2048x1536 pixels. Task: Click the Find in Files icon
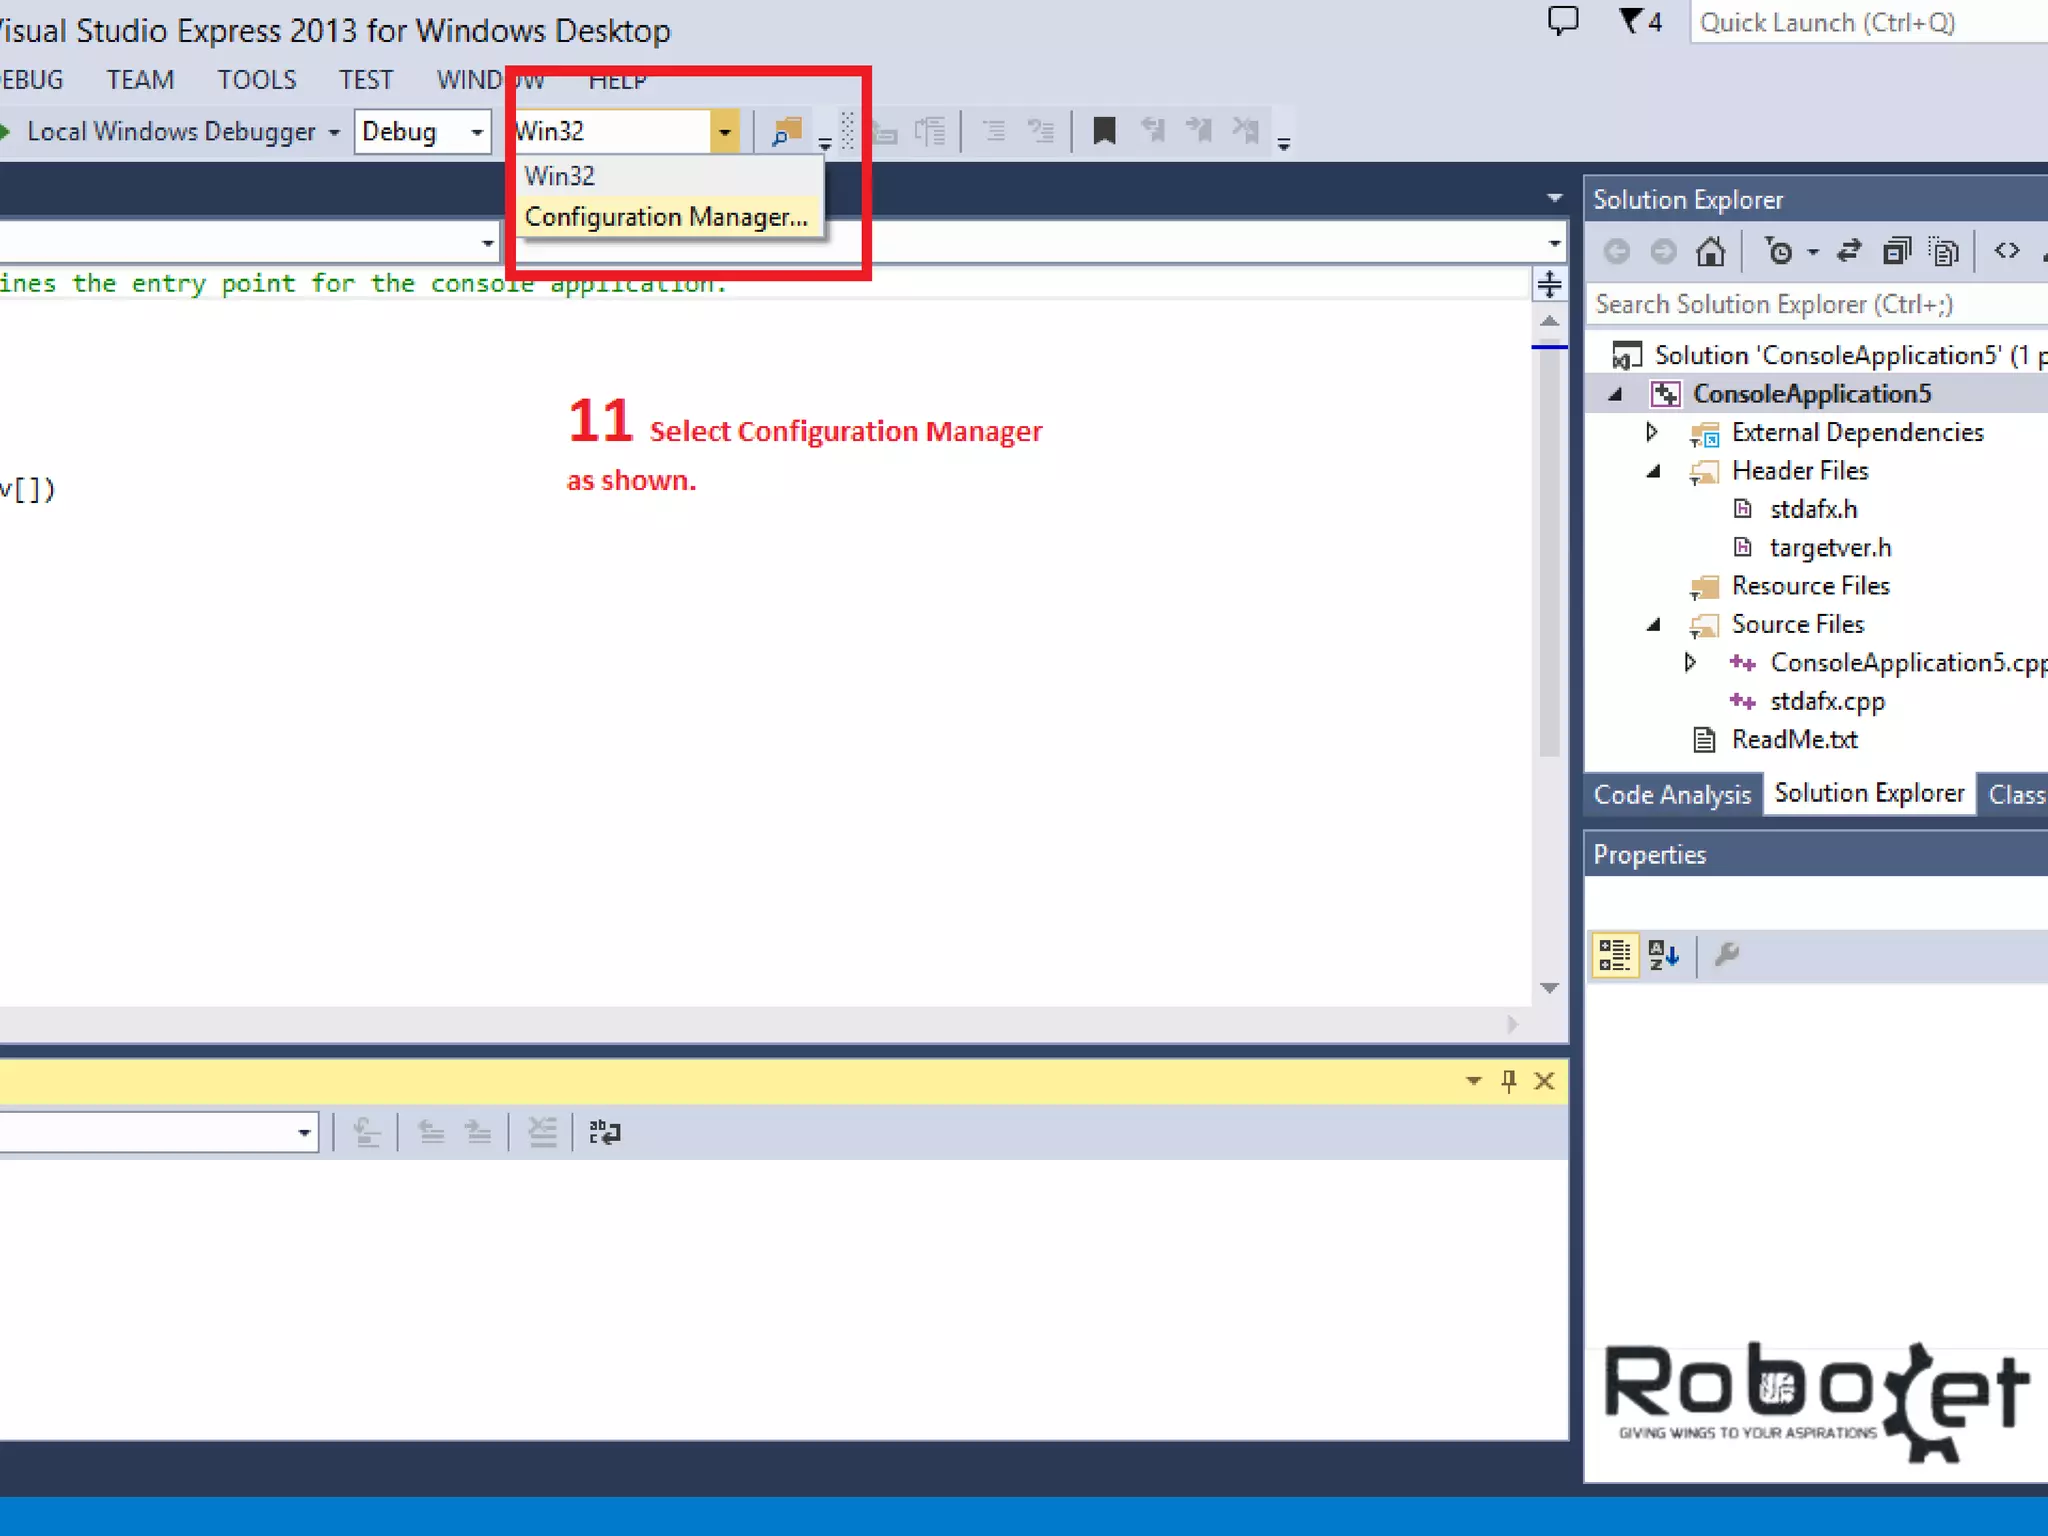pos(787,131)
